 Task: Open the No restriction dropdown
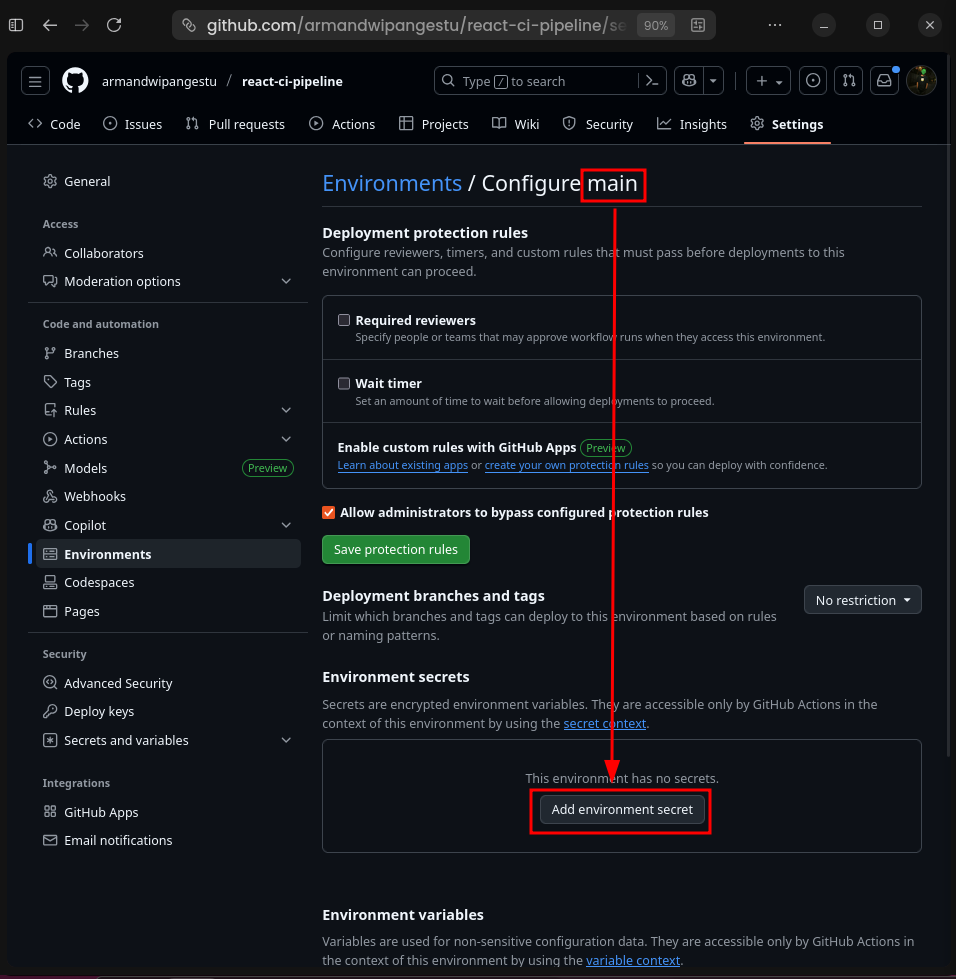(x=862, y=600)
